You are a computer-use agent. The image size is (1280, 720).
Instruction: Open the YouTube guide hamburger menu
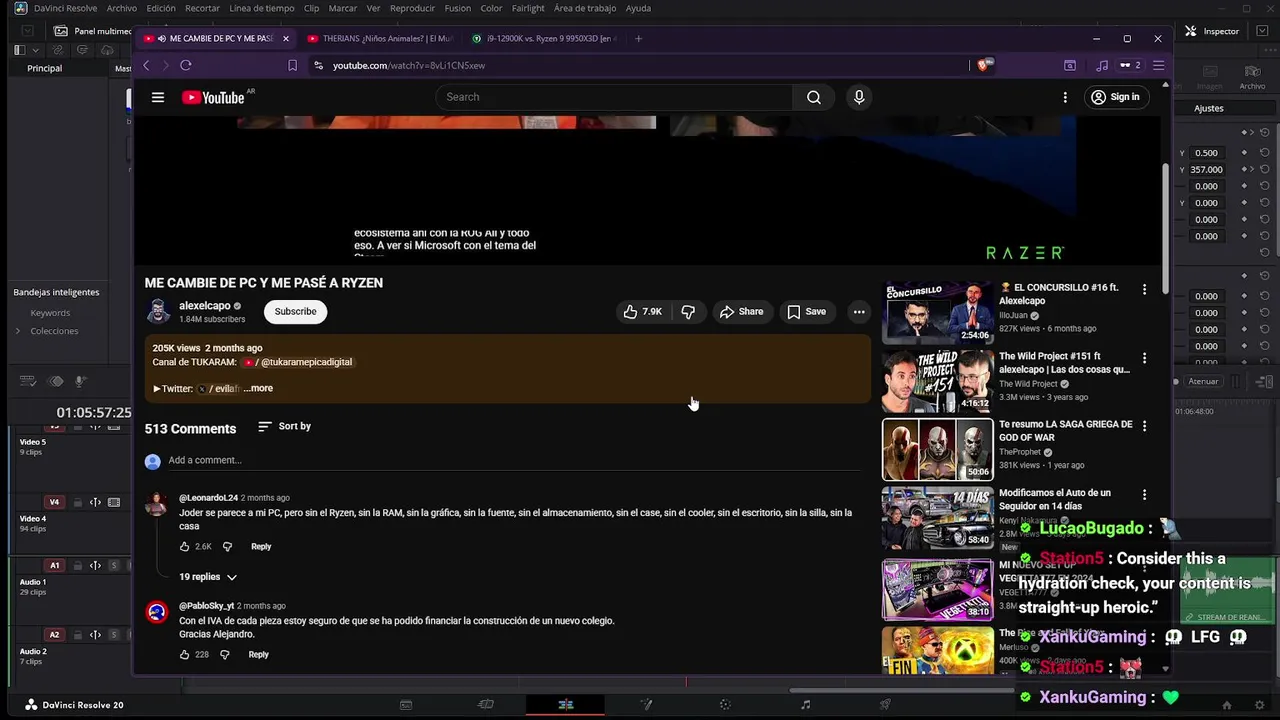157,97
